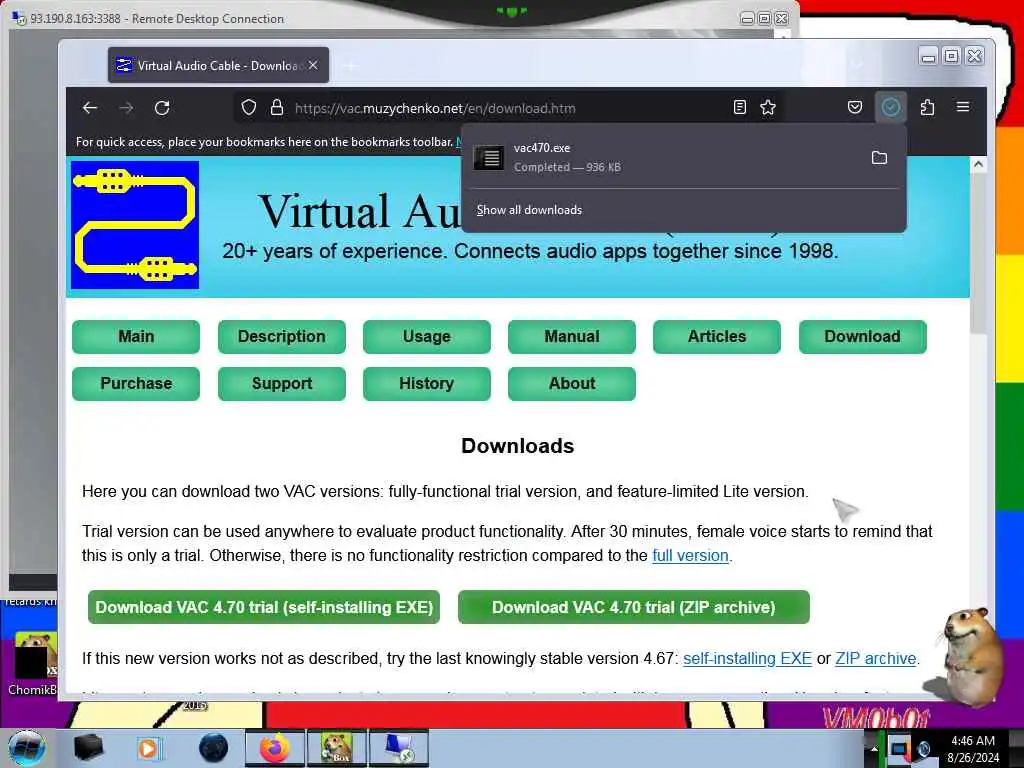Click the Virtual Audio Cable logo image
The height and width of the screenshot is (768, 1024).
135,225
